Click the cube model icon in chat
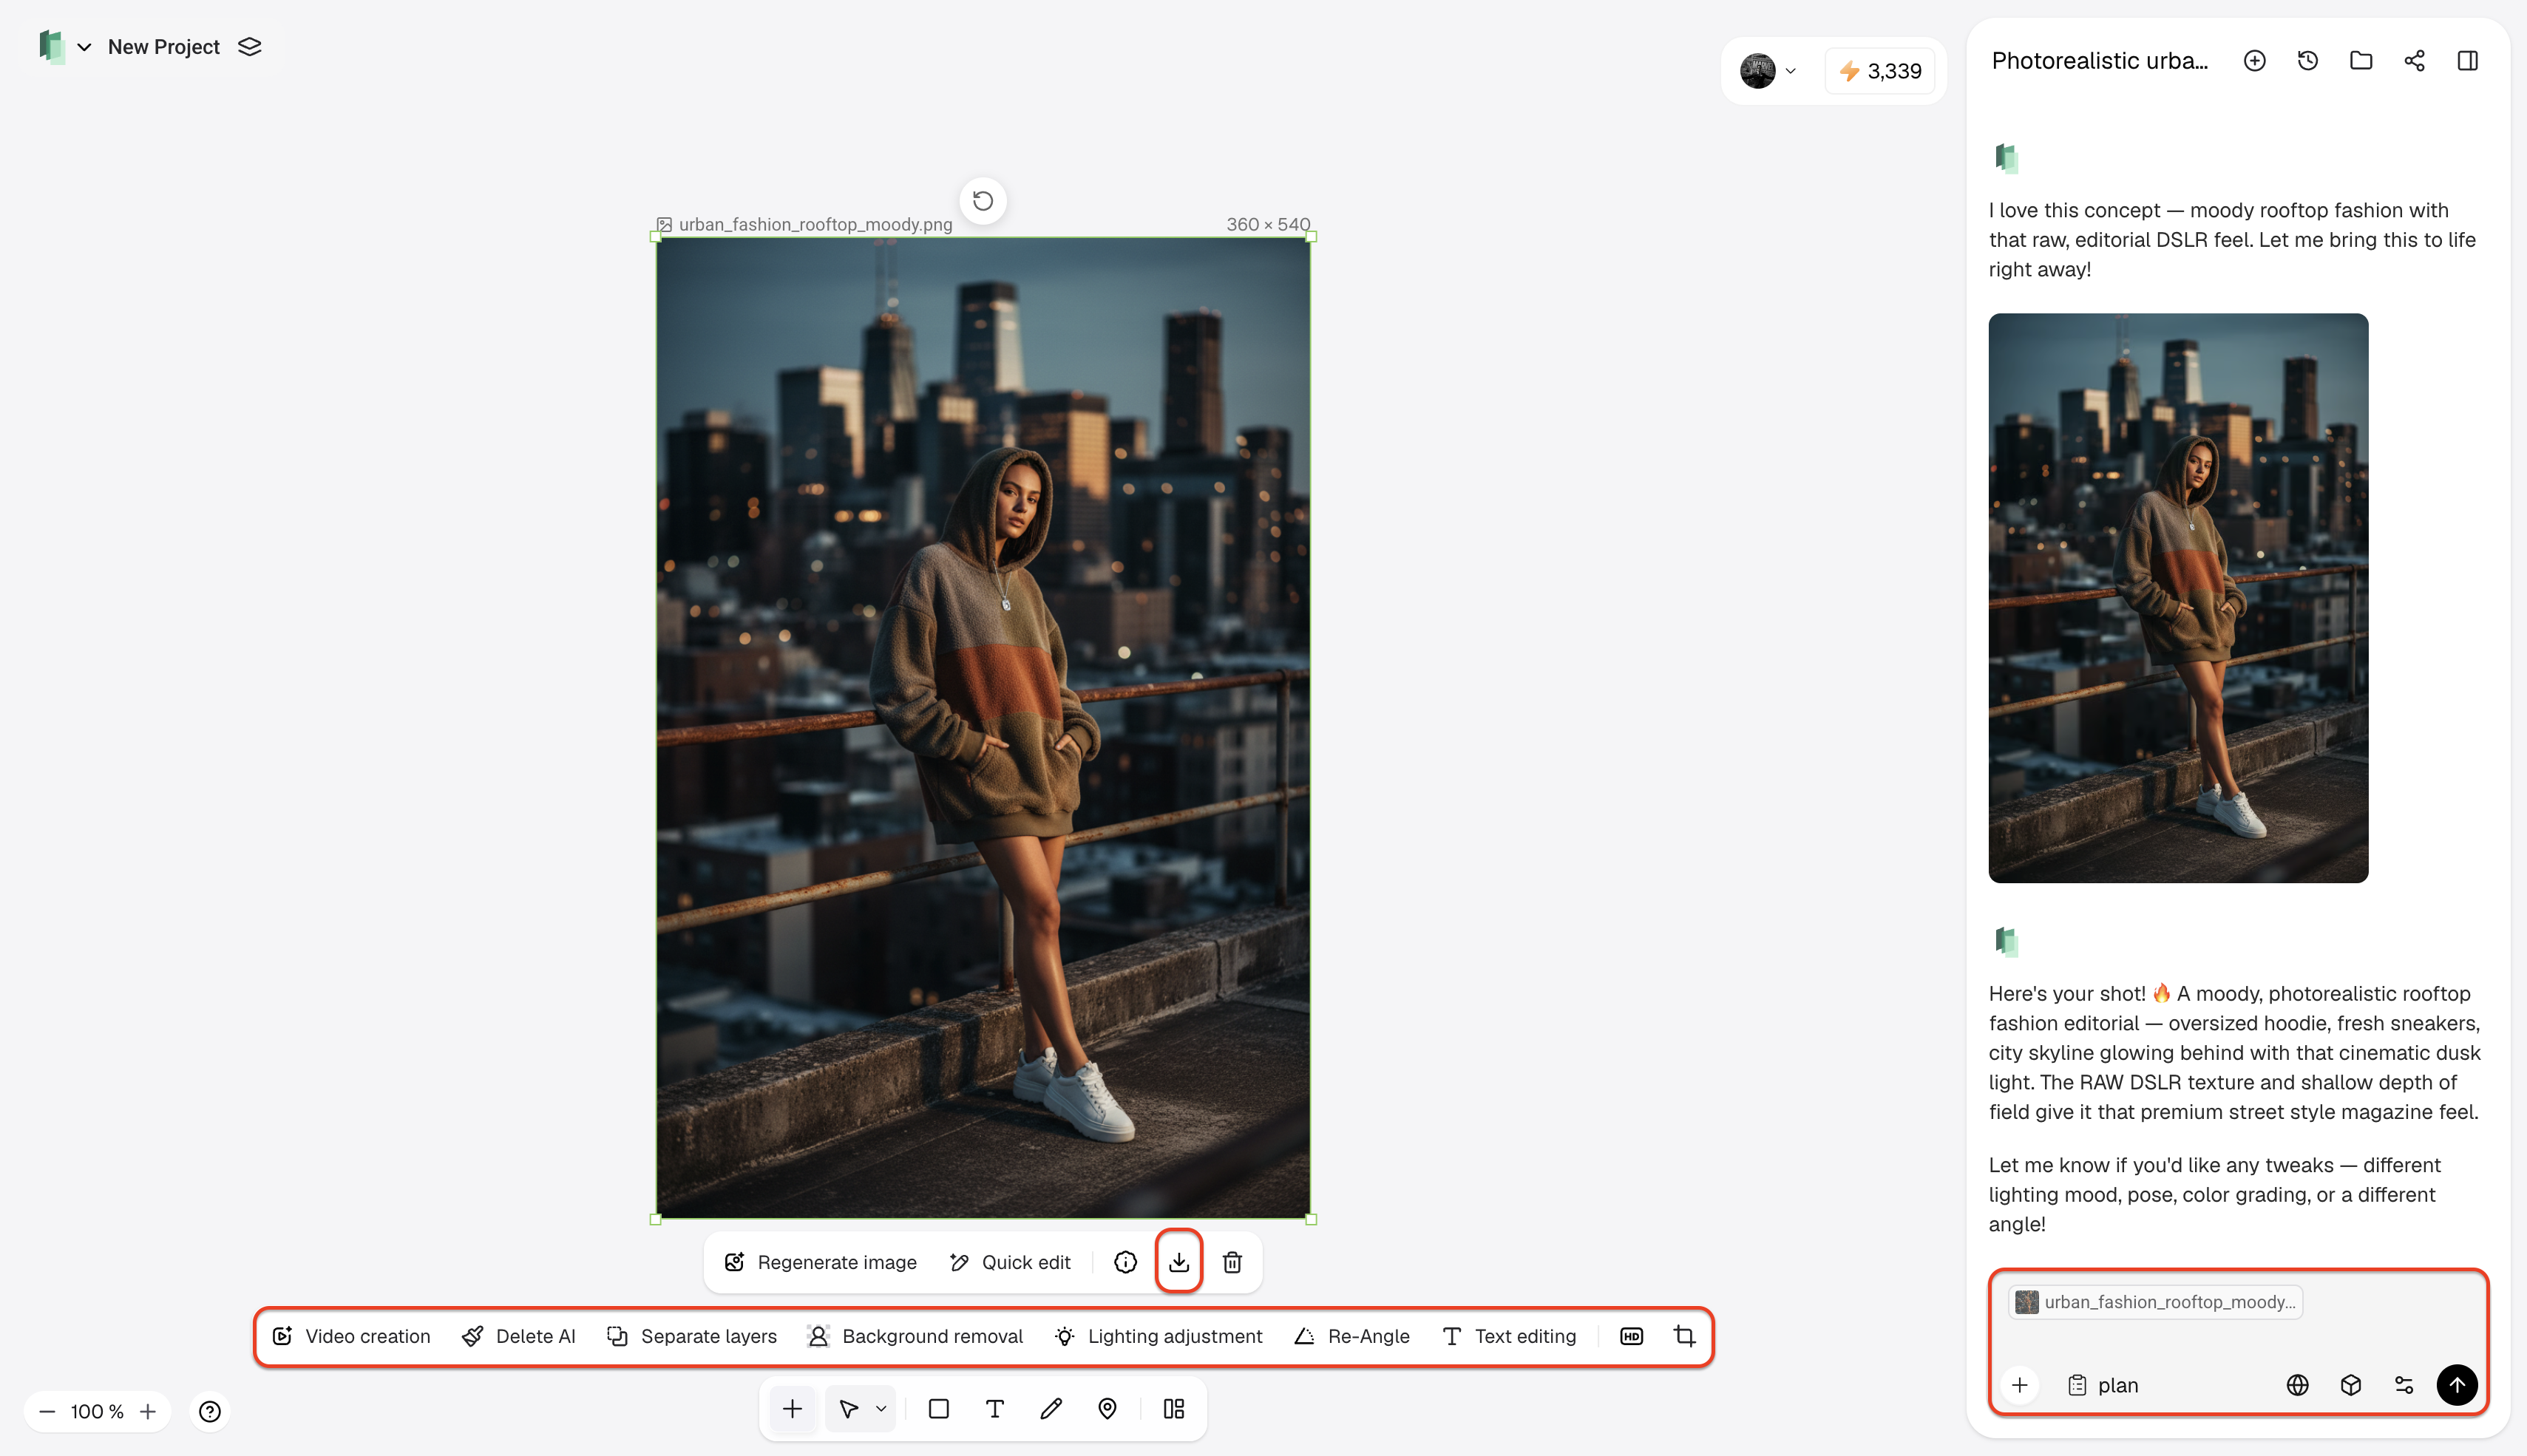The height and width of the screenshot is (1456, 2527). [2351, 1385]
